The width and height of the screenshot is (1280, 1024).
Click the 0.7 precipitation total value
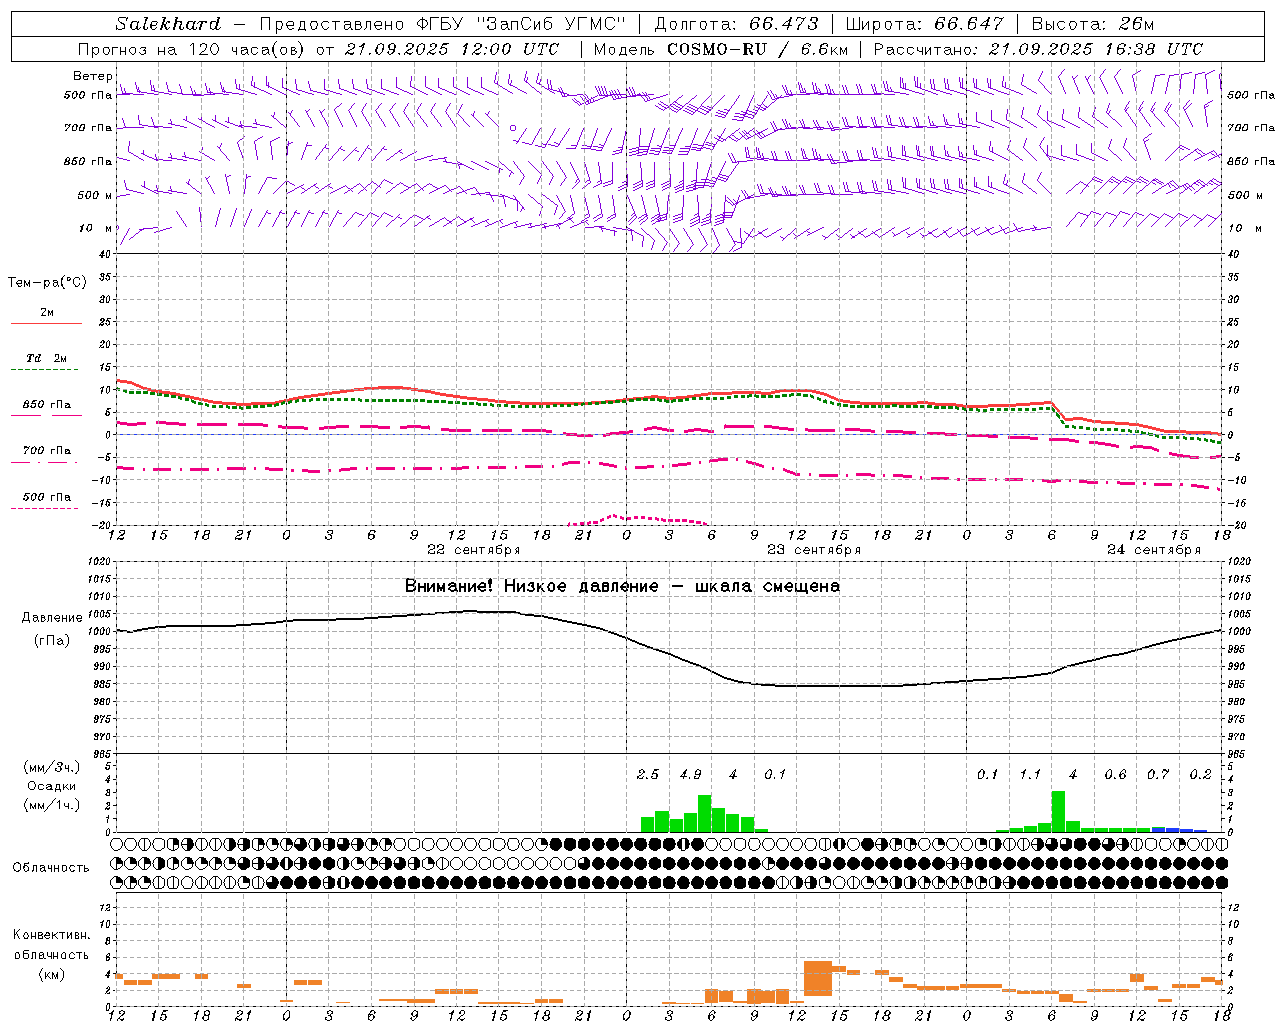pyautogui.click(x=1158, y=775)
